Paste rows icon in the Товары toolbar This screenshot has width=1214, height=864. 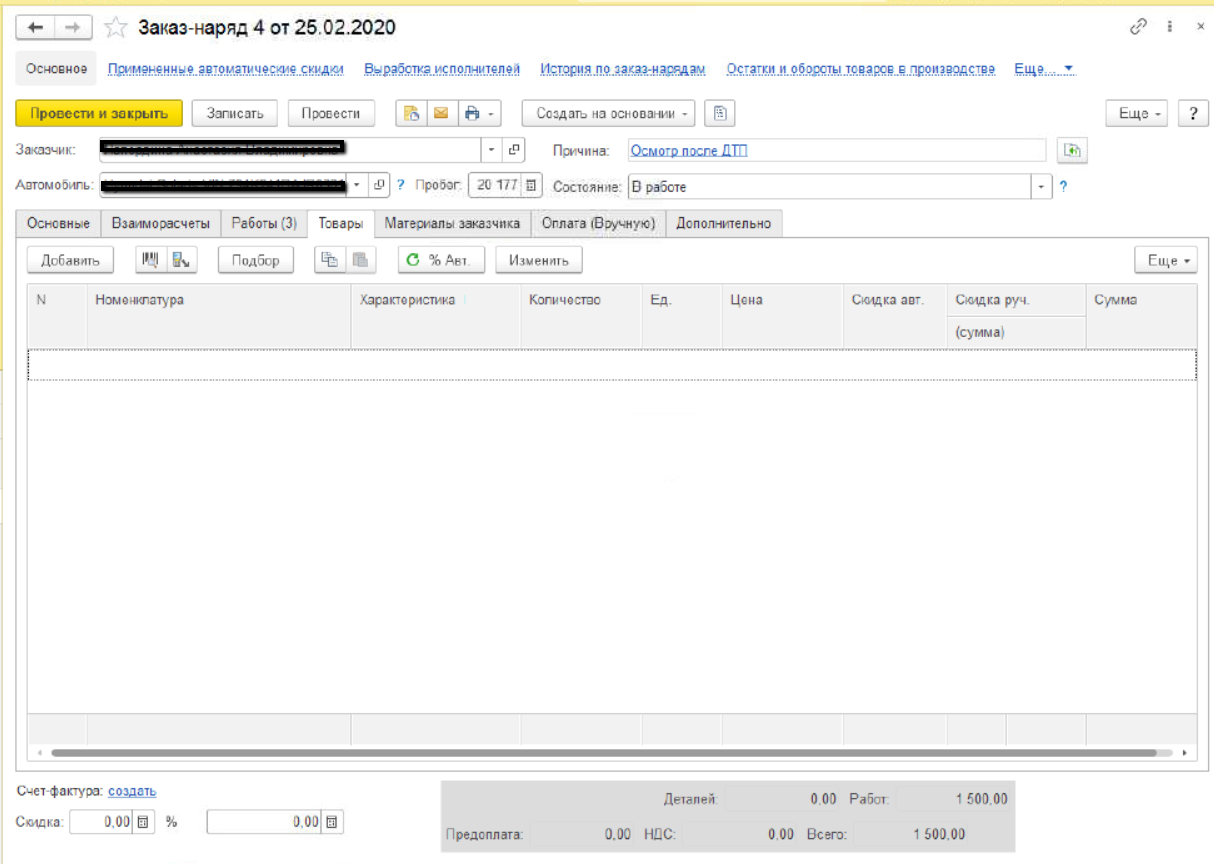tap(359, 260)
